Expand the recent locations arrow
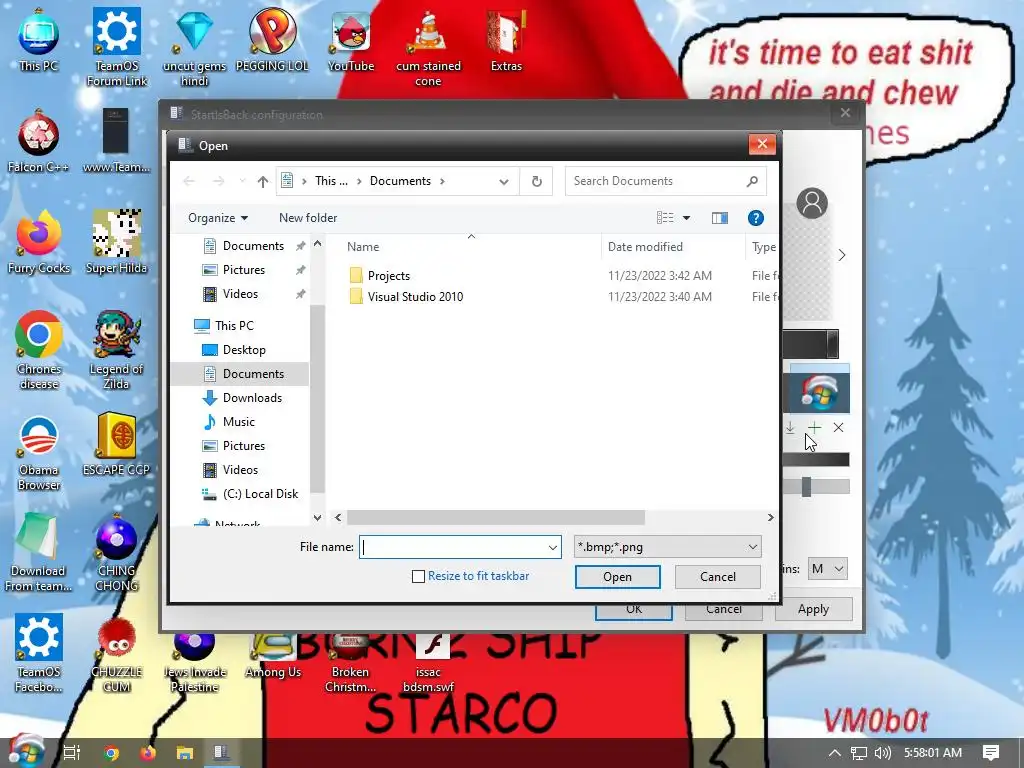1024x768 pixels. (x=242, y=182)
